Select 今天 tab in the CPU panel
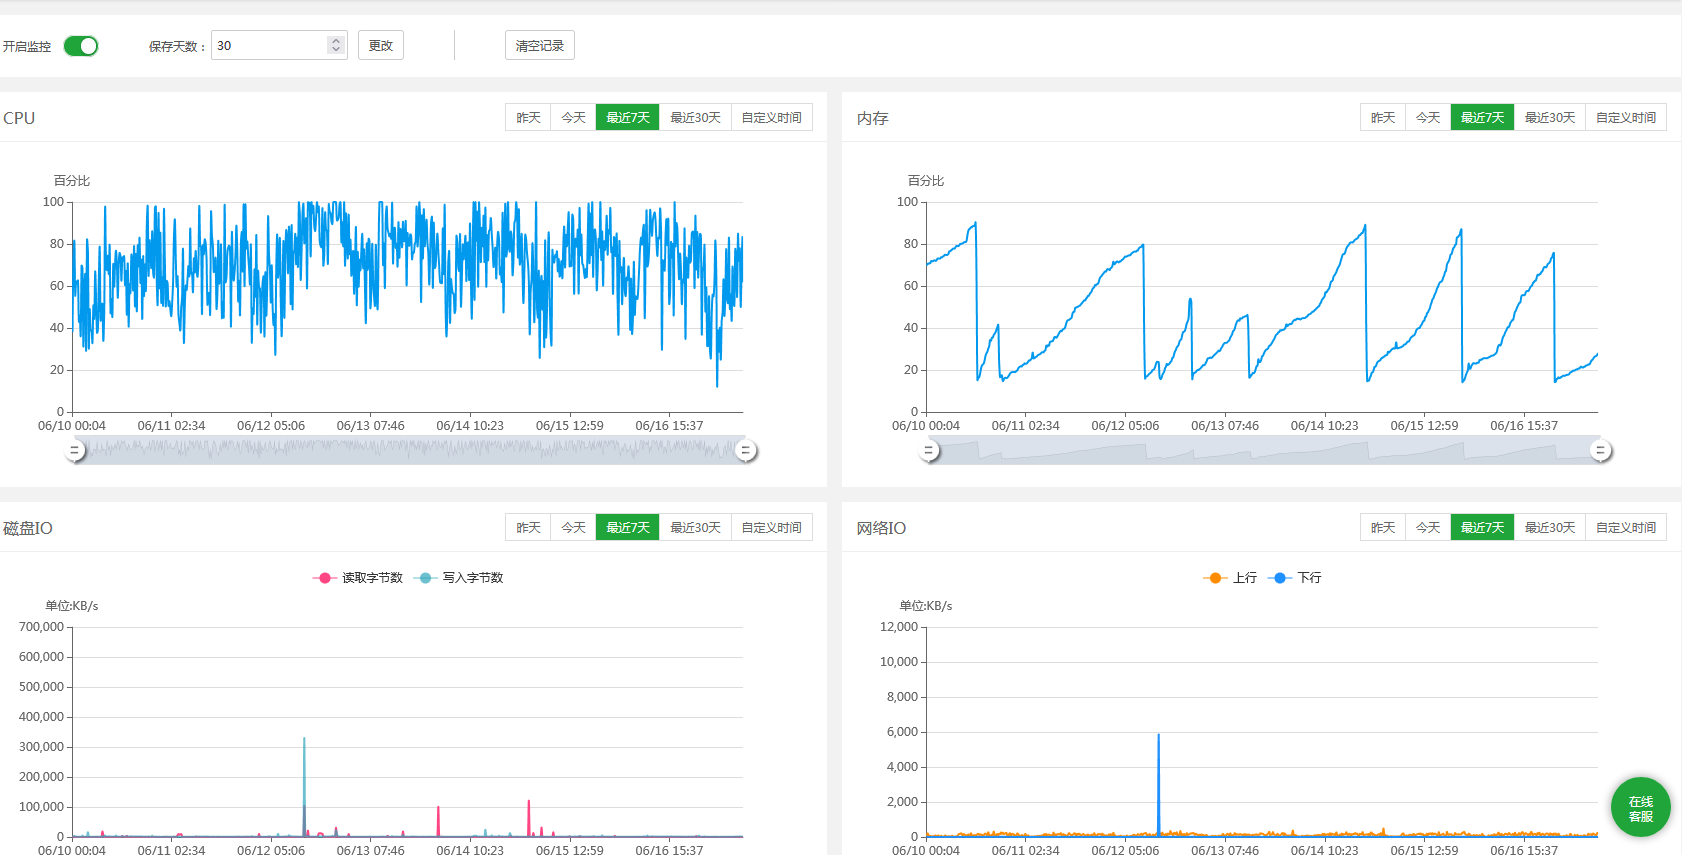Image resolution: width=1682 pixels, height=855 pixels. [573, 117]
